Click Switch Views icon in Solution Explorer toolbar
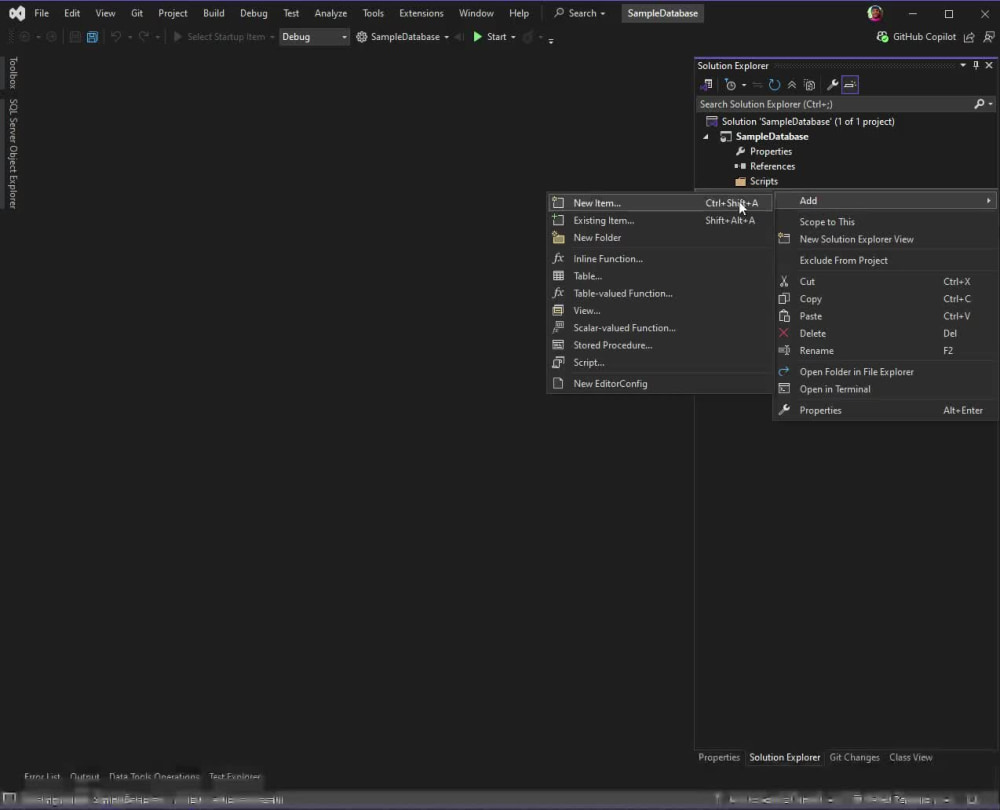The width and height of the screenshot is (1000, 810). point(706,85)
